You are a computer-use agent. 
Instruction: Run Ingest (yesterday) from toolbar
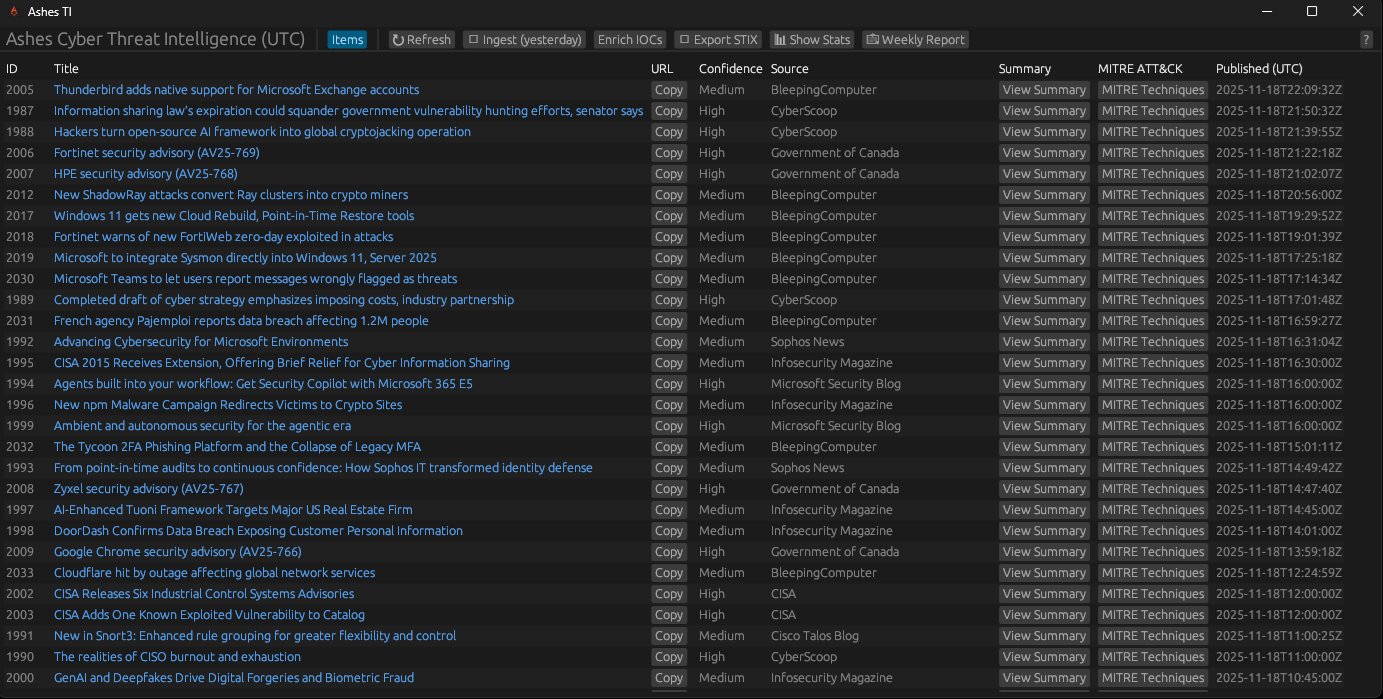pos(525,40)
